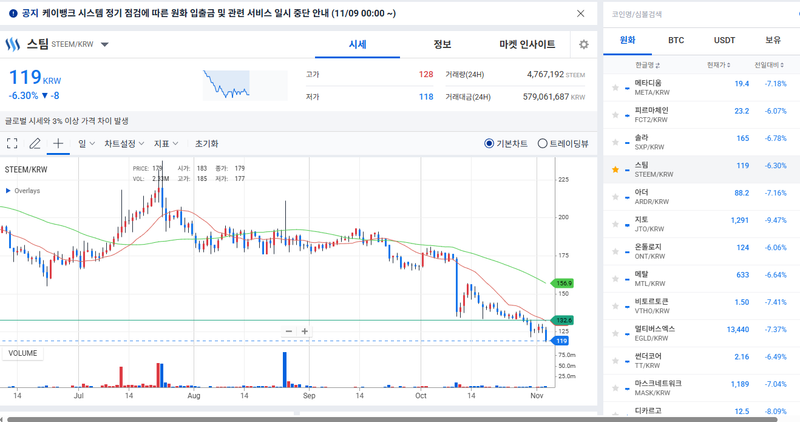
Task: Click the fullscreen chart icon
Action: tap(12, 143)
